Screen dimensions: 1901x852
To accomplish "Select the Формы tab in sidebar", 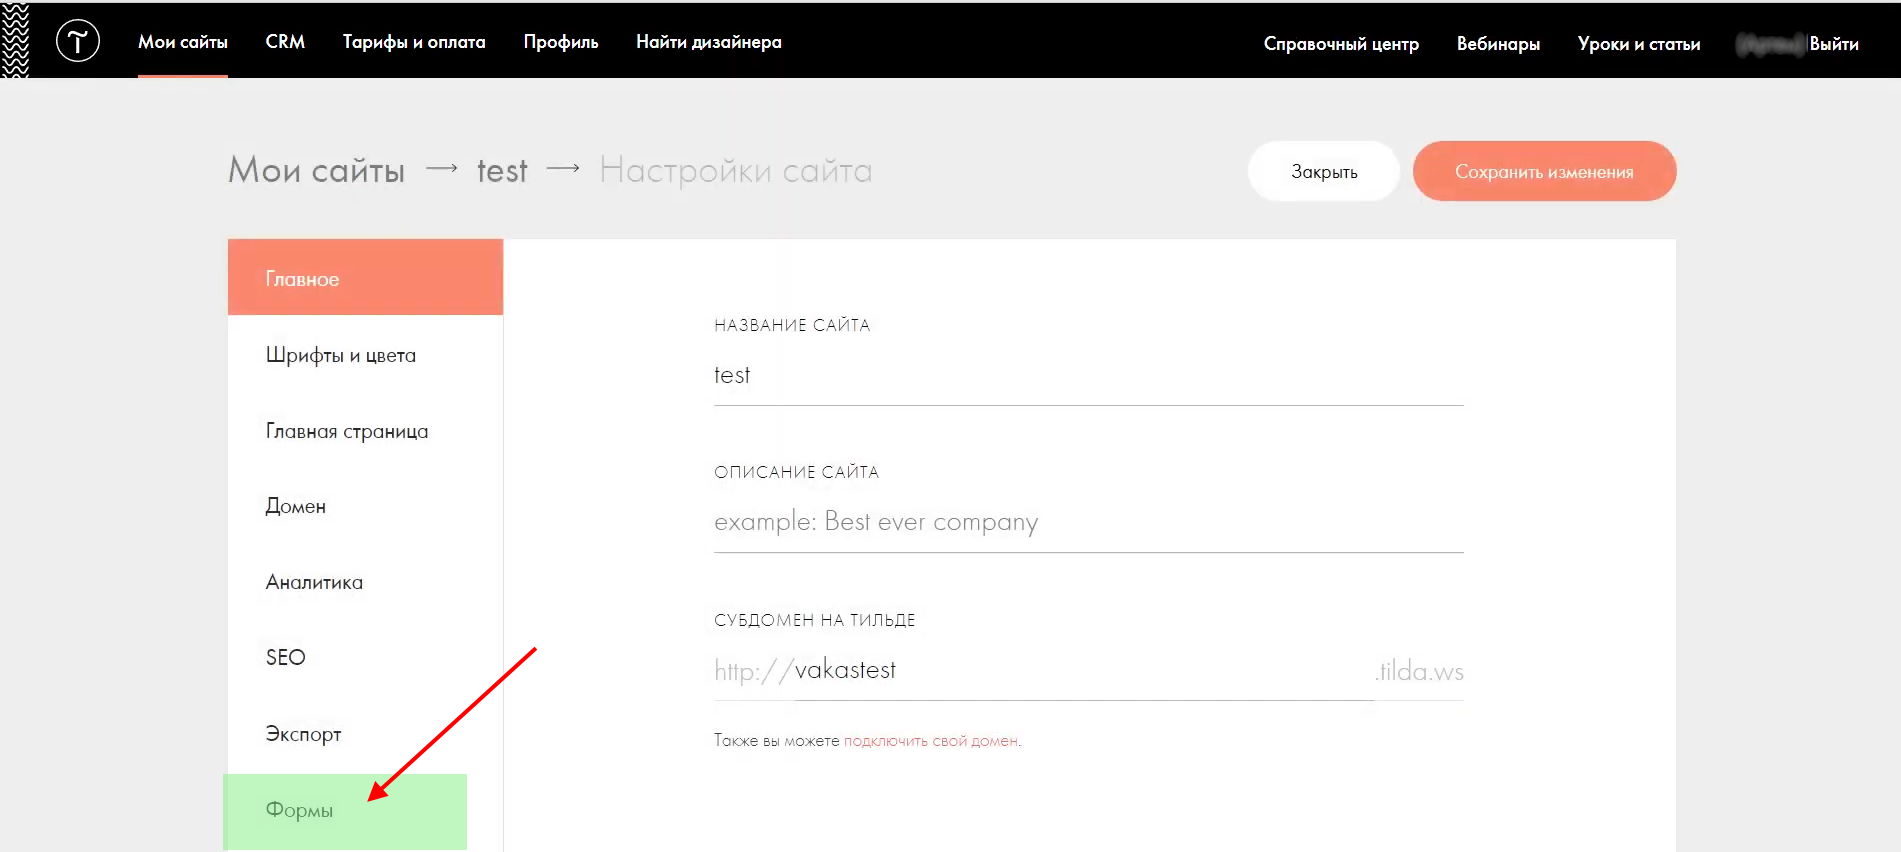I will [x=300, y=810].
